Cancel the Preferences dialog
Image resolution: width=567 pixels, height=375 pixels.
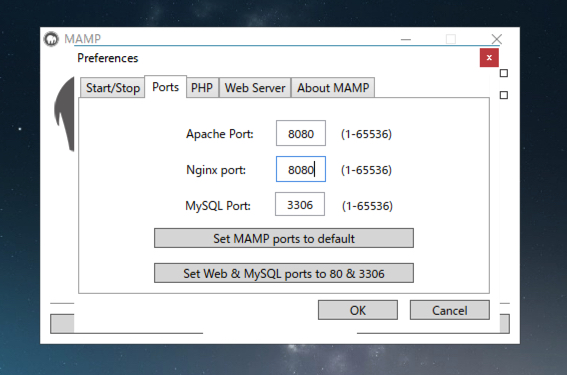tap(450, 310)
